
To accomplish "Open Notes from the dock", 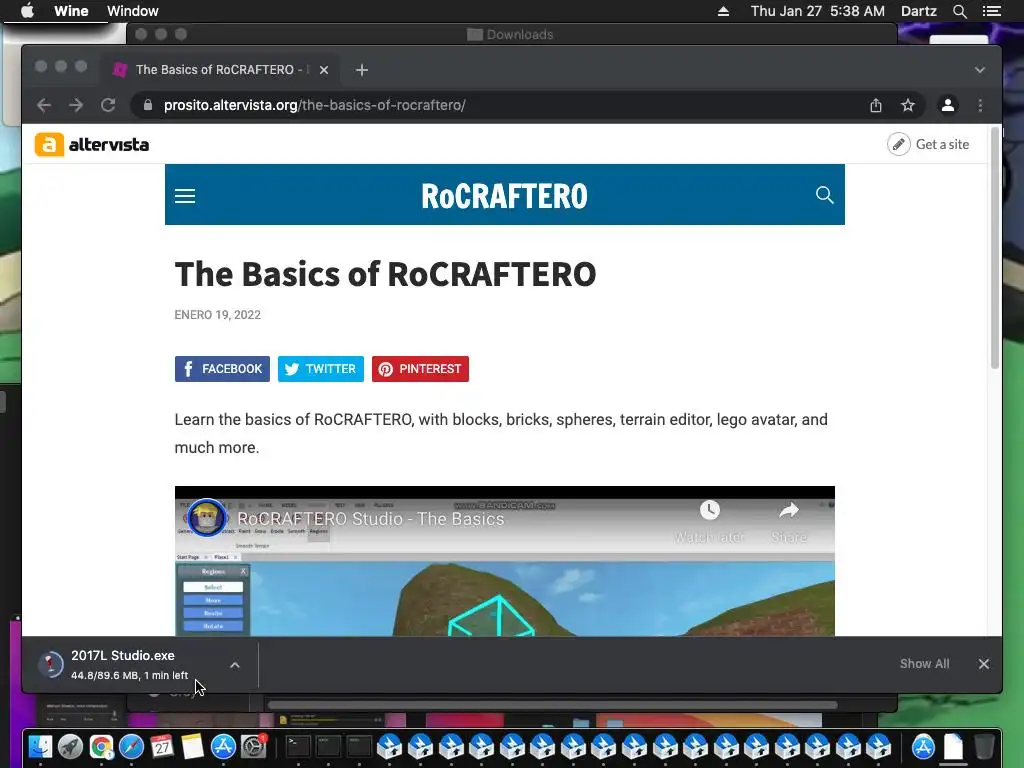I will point(193,747).
